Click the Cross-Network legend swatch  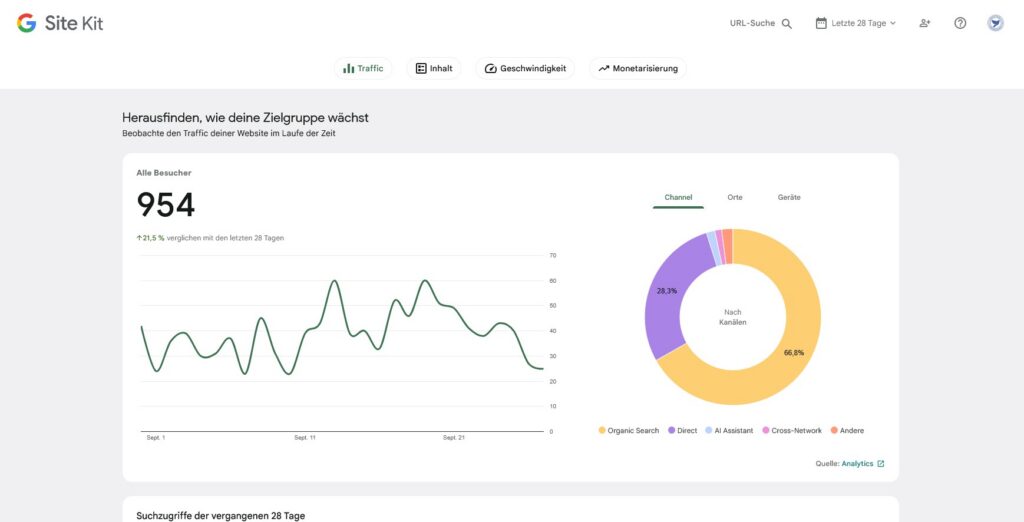coord(765,431)
